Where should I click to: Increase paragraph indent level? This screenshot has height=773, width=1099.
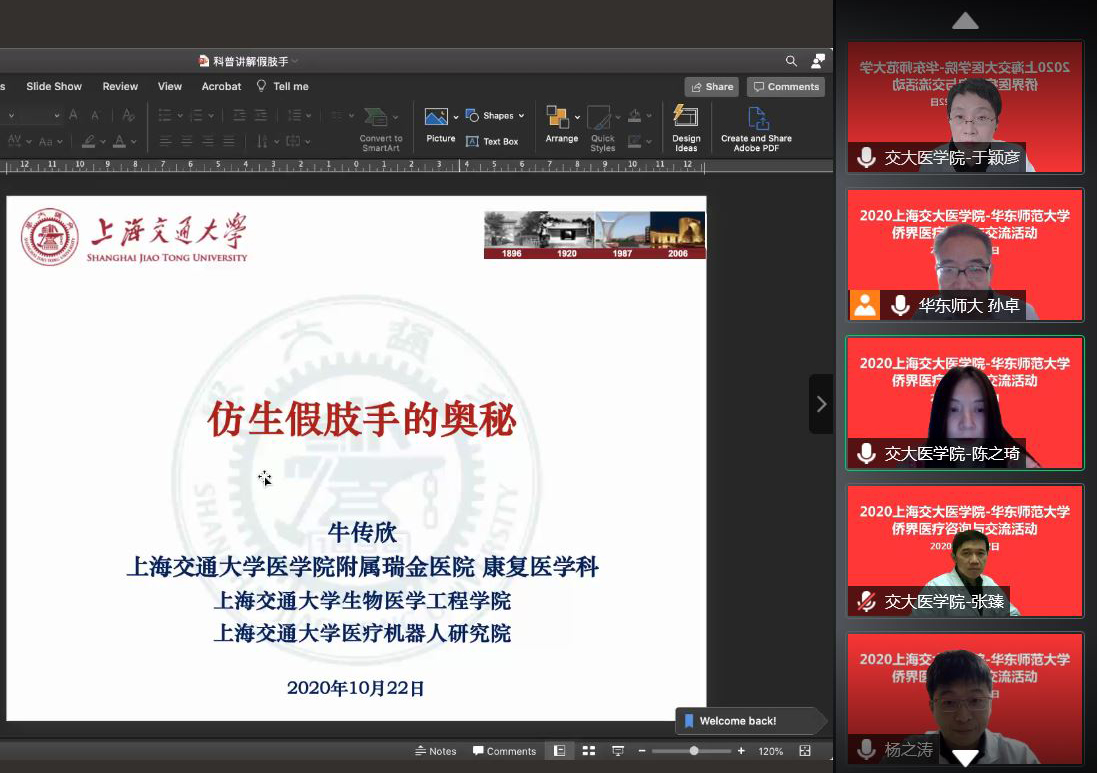[x=261, y=116]
